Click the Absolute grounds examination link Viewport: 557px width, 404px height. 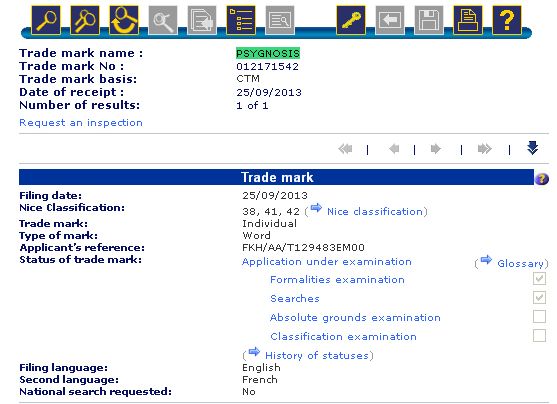355,318
